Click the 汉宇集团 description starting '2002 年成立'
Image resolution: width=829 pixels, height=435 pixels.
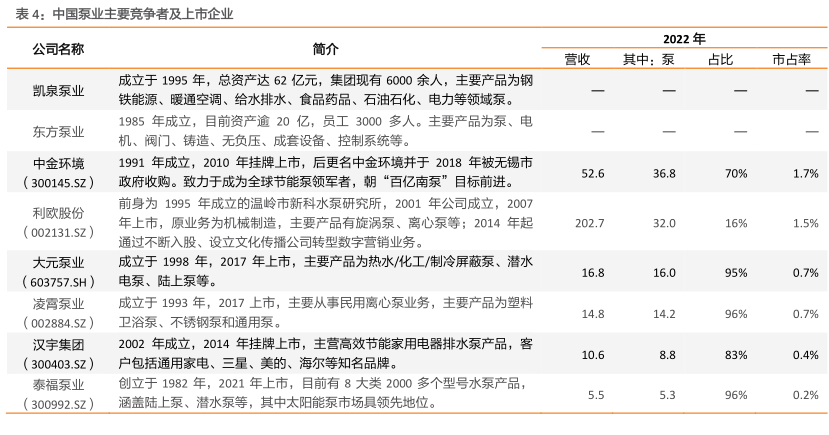325,354
